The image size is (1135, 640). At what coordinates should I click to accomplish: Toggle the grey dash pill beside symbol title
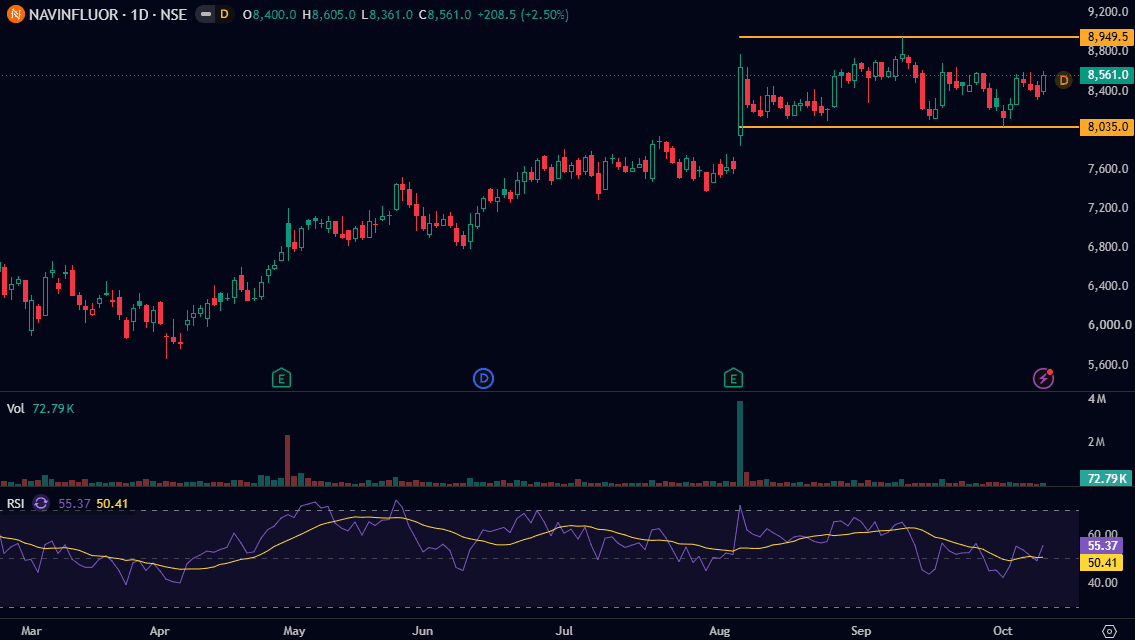(x=206, y=14)
